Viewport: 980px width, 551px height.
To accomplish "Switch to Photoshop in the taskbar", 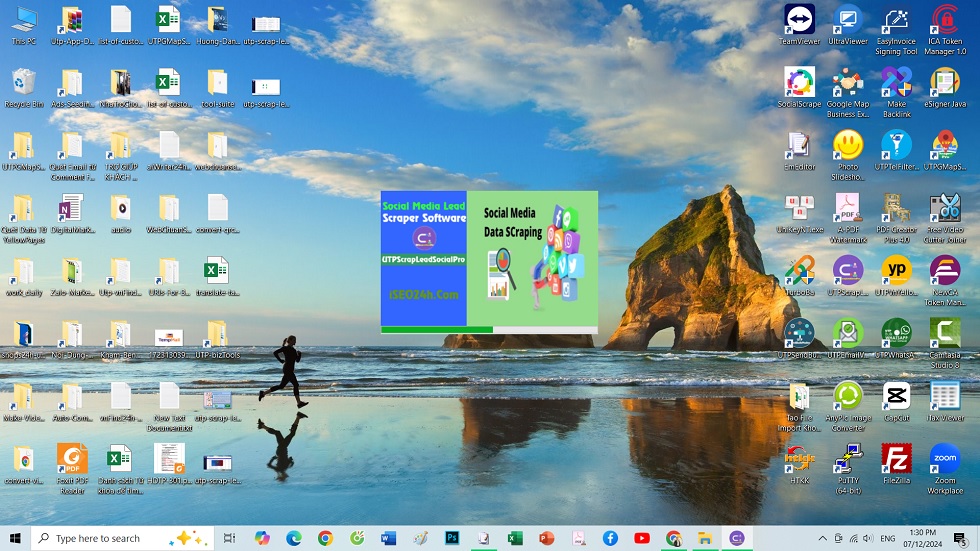I will tap(452, 538).
